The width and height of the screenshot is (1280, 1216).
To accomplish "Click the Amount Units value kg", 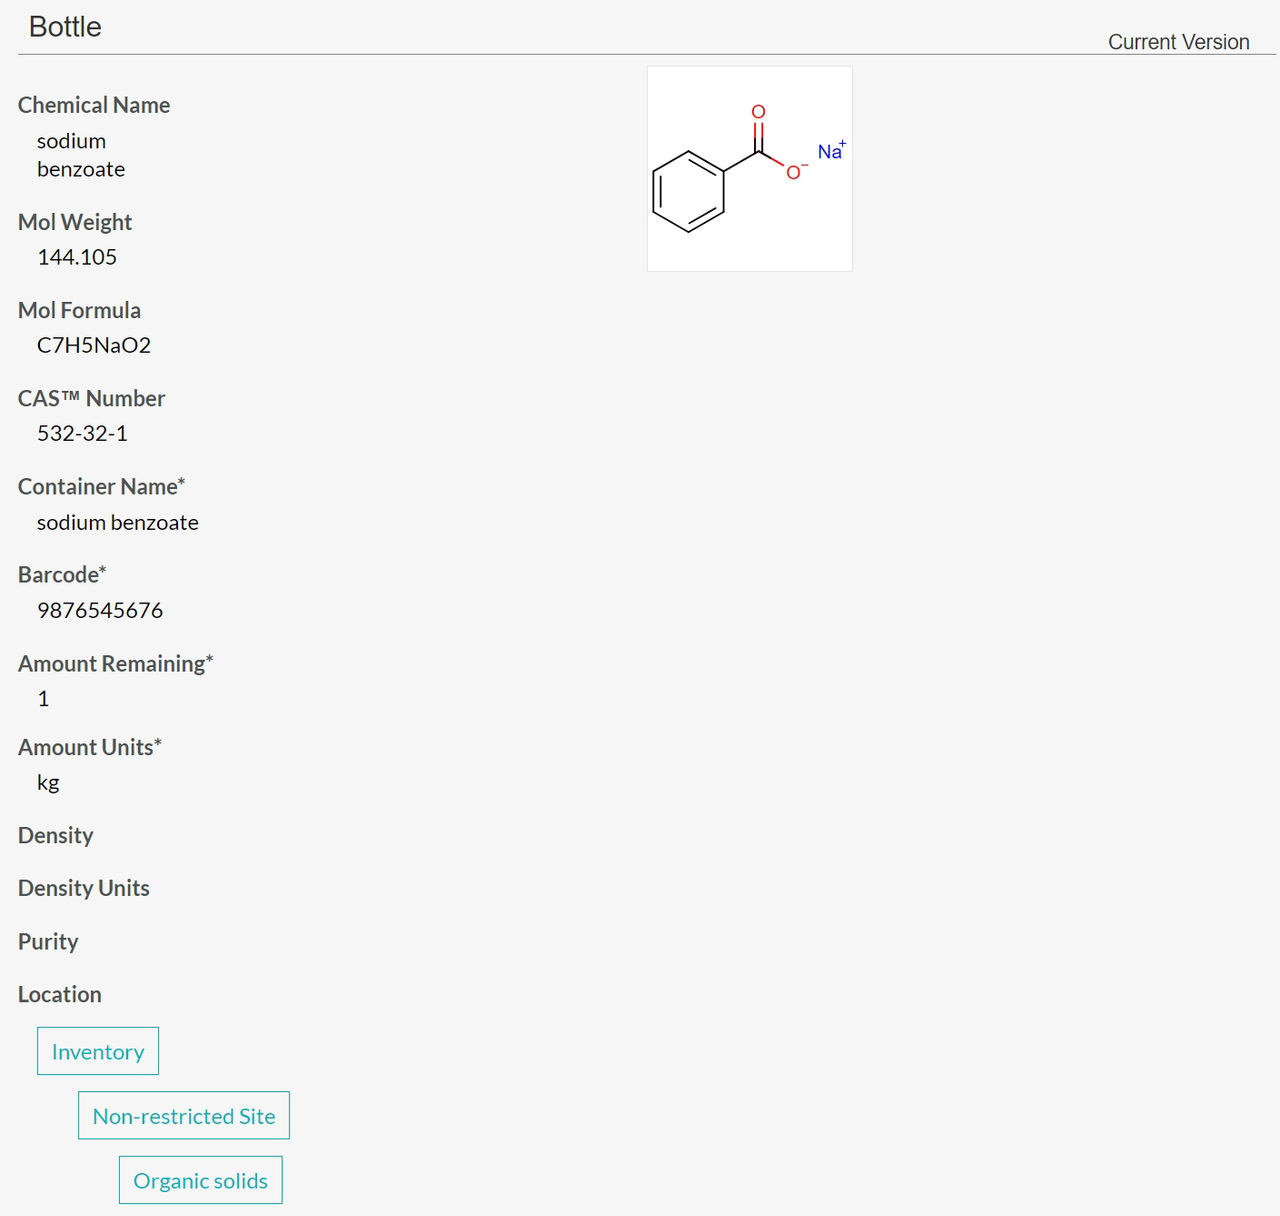I will [48, 782].
